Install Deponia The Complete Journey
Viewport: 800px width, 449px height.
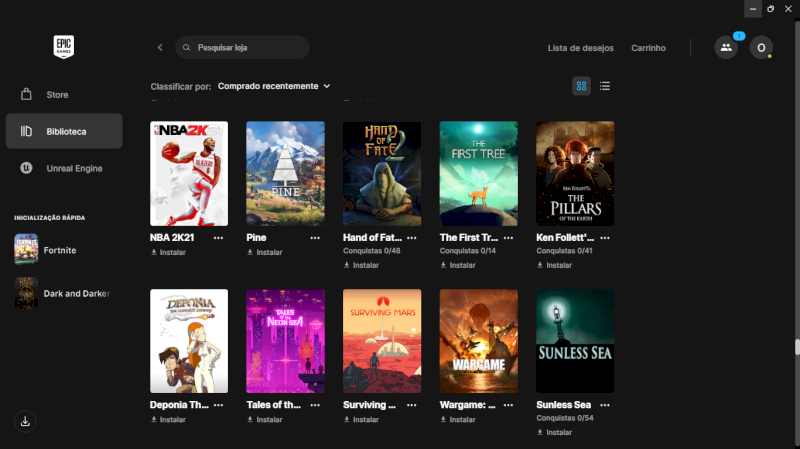click(168, 419)
